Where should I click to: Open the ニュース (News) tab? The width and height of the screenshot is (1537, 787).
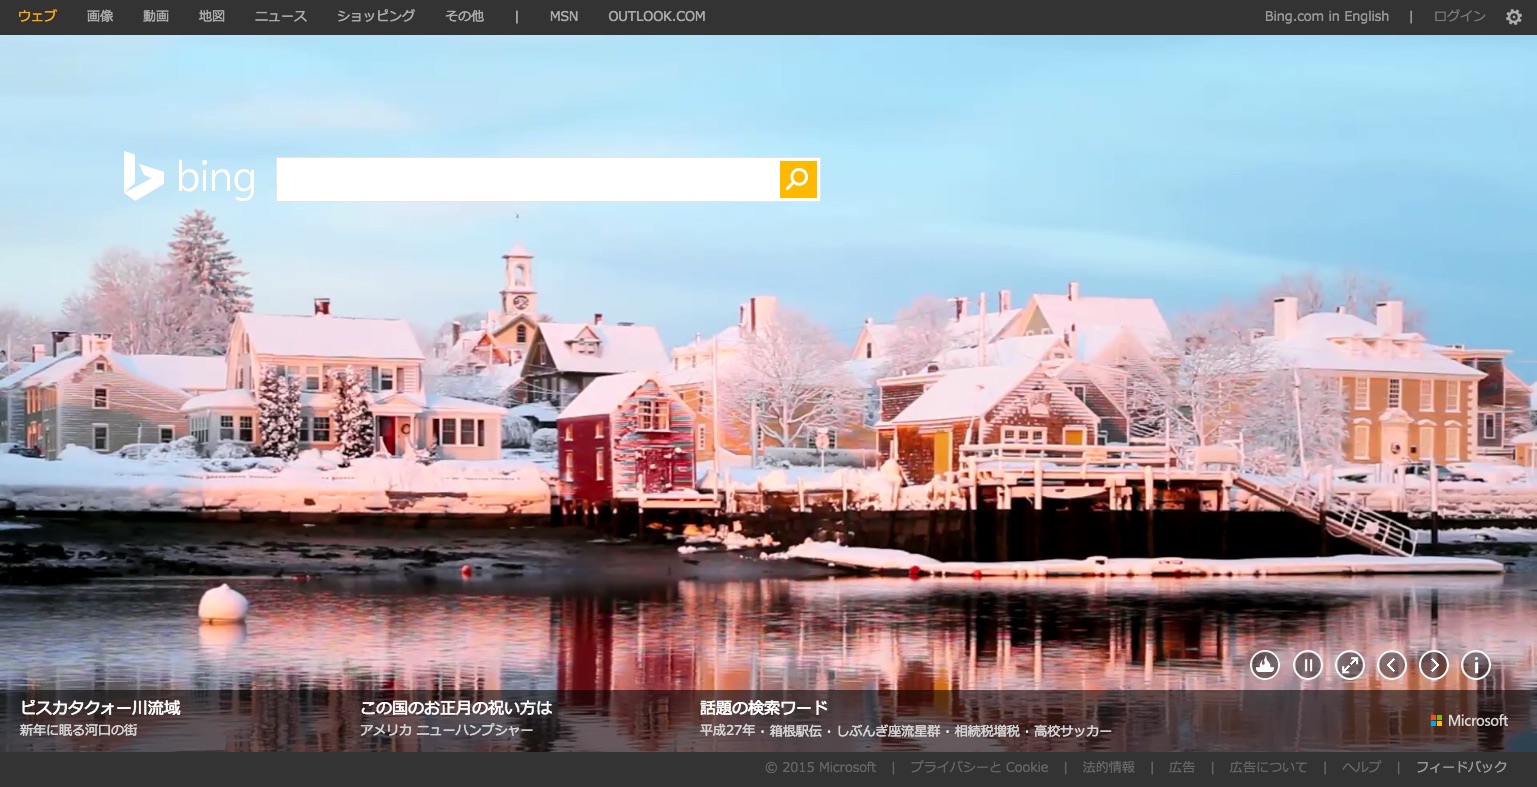pos(281,16)
